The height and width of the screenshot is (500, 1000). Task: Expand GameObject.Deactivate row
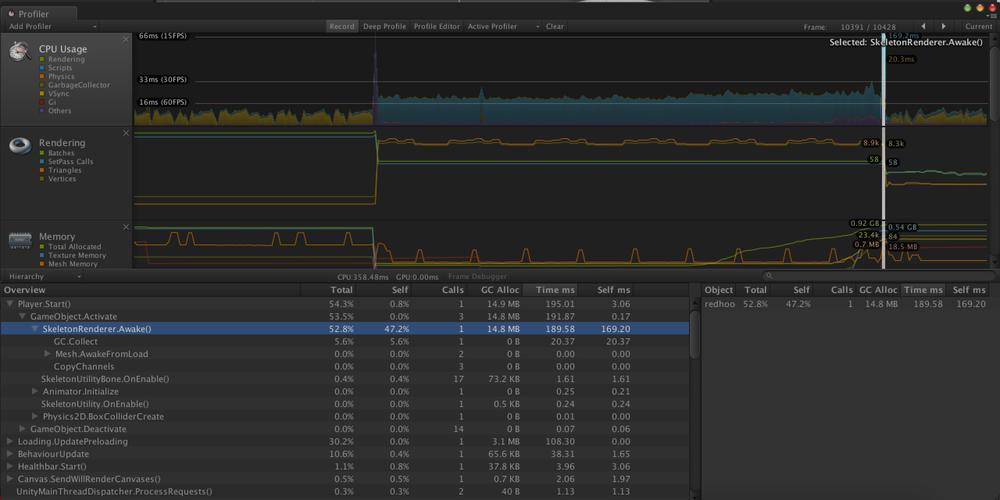[x=22, y=429]
